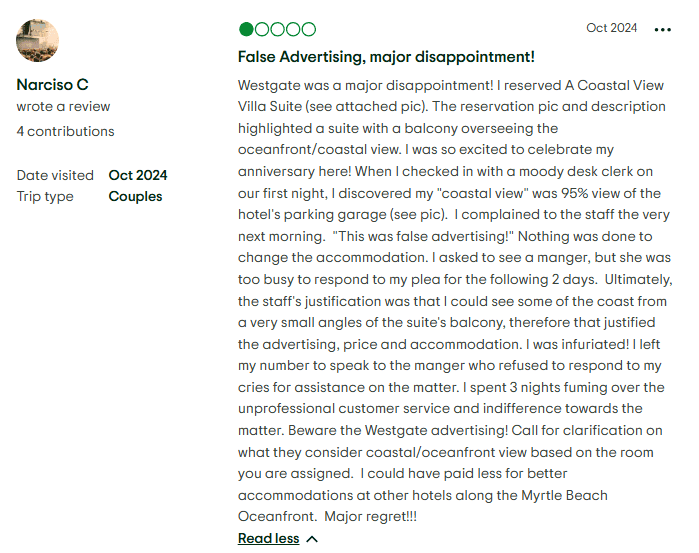
Task: Select the bold Oct 2024 visit date value
Action: tap(138, 175)
